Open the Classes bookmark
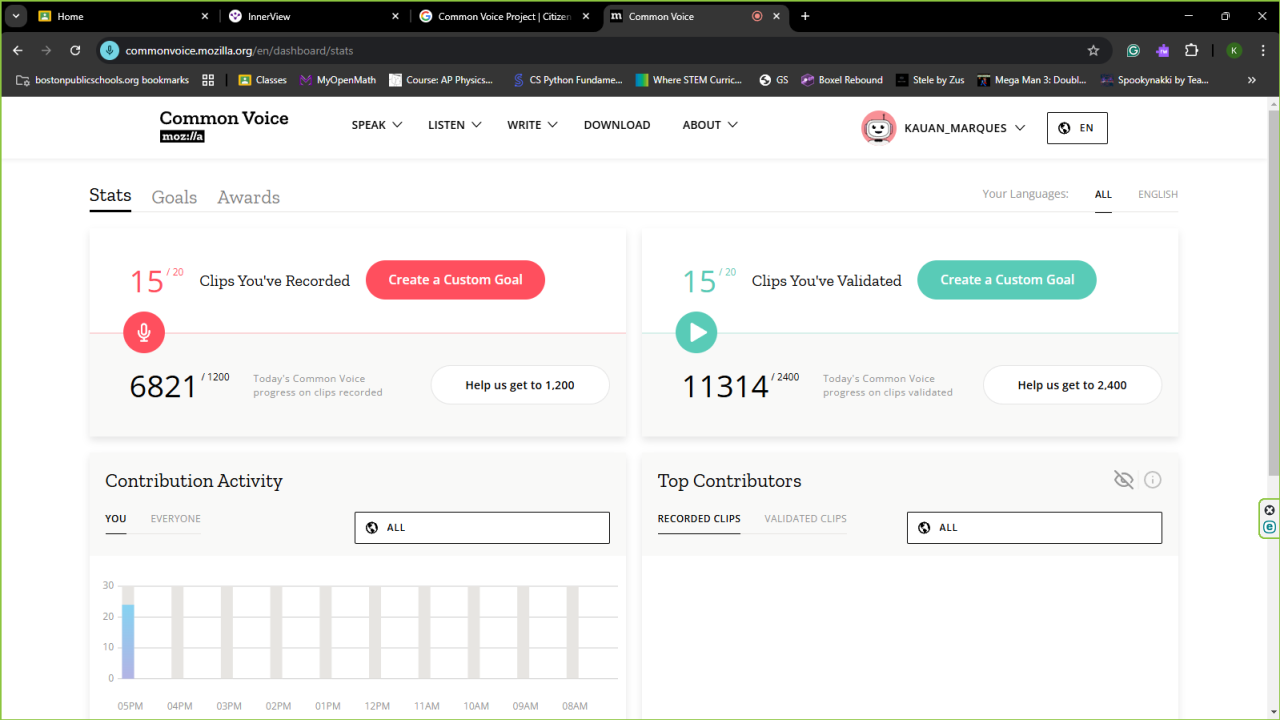 [262, 80]
